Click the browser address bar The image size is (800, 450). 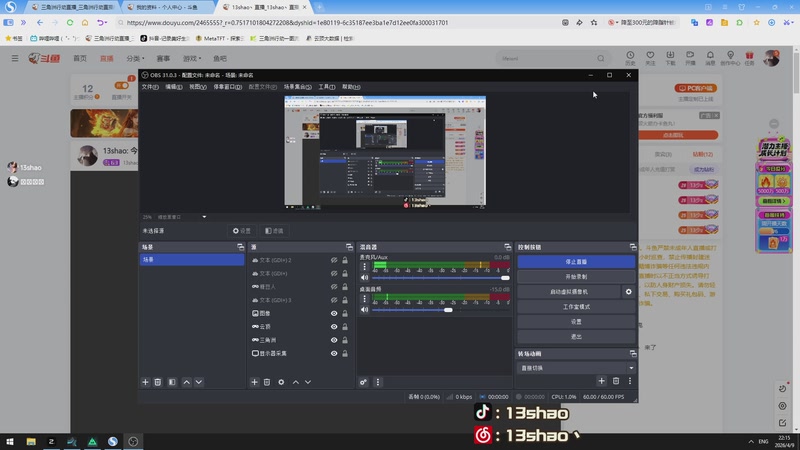tap(339, 22)
